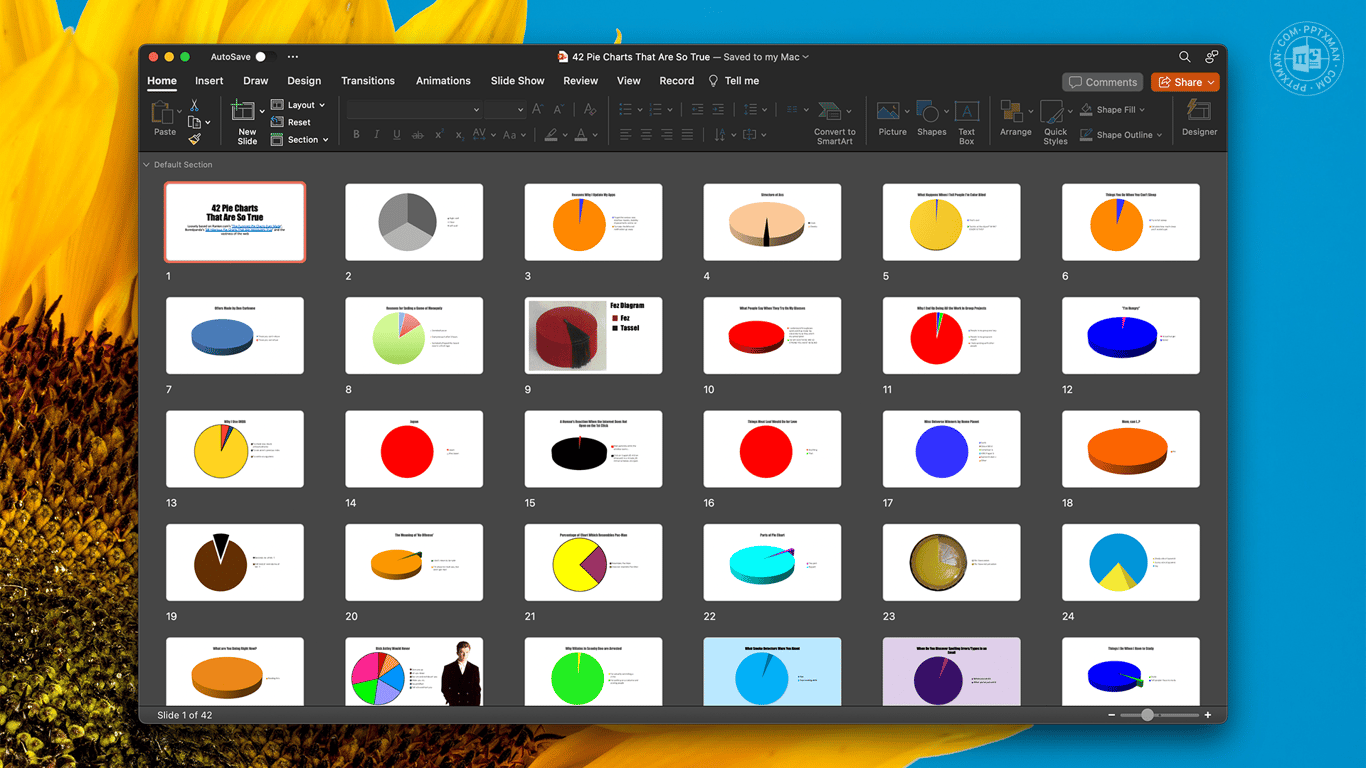Select the Format Painter brush icon
1366x768 pixels.
pyautogui.click(x=194, y=140)
